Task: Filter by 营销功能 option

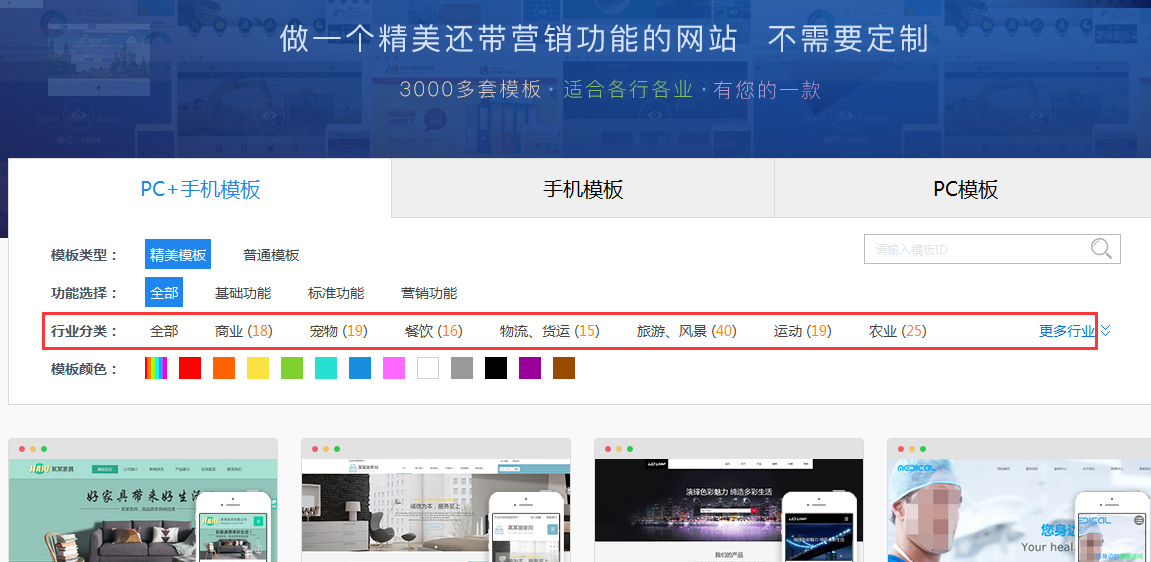Action: [x=429, y=293]
